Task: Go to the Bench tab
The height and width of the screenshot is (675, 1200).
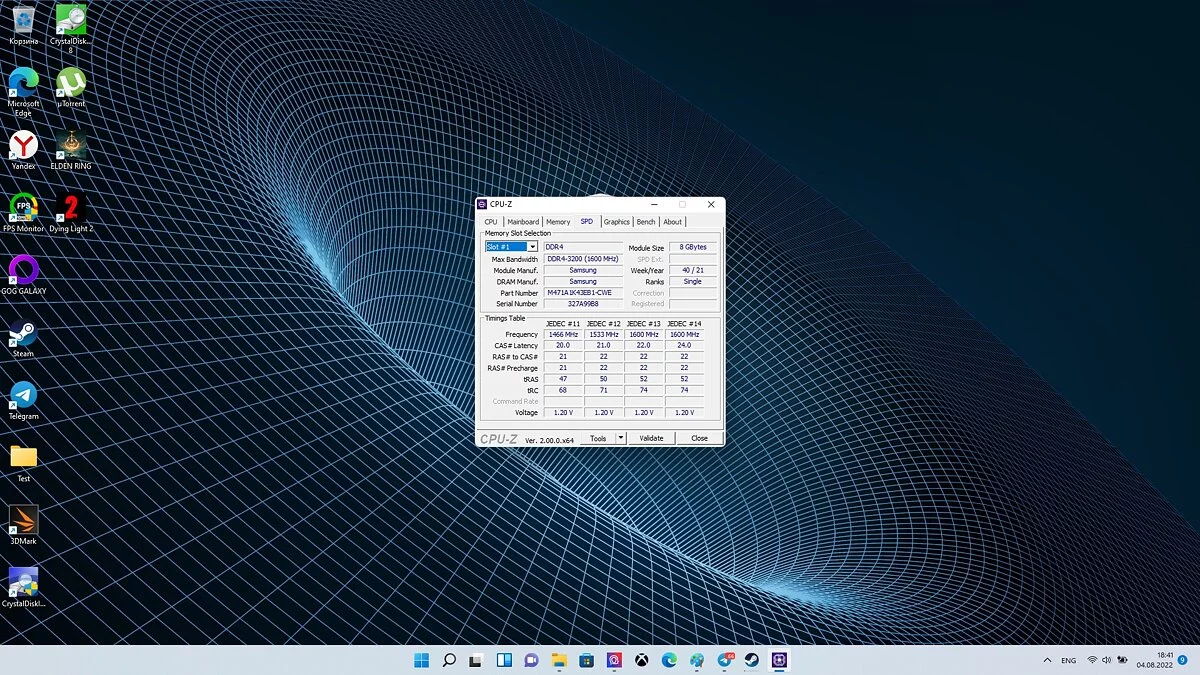Action: 646,222
